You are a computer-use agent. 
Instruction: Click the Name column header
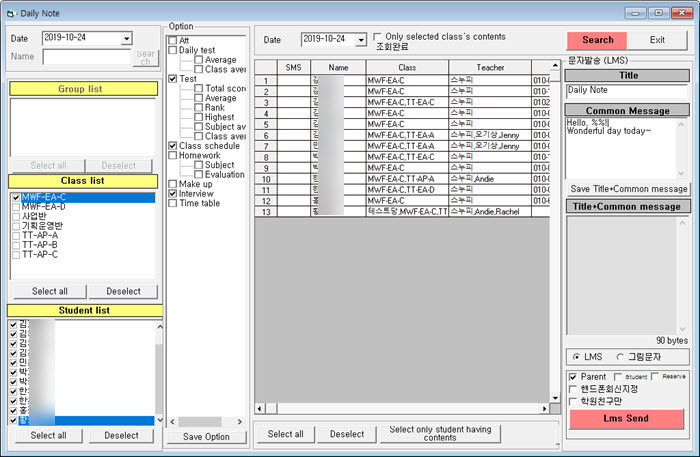[338, 67]
